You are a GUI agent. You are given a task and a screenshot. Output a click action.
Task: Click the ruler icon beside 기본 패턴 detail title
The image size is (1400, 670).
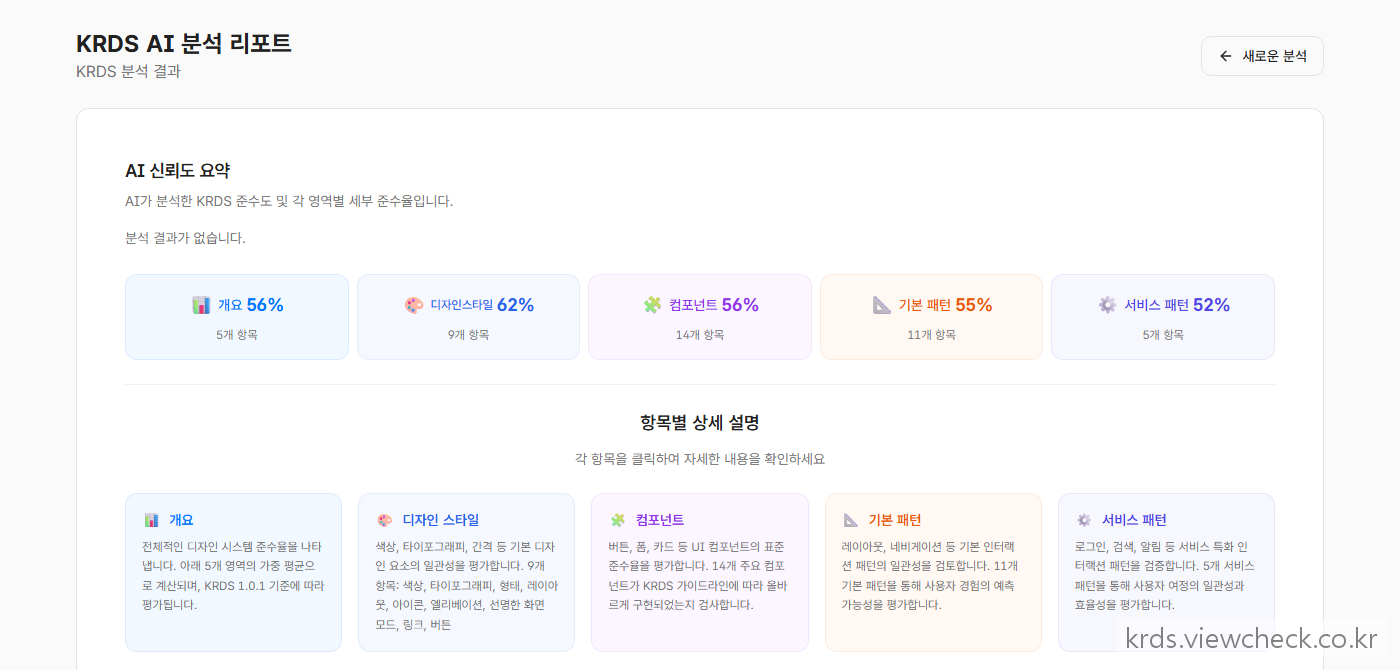851,520
